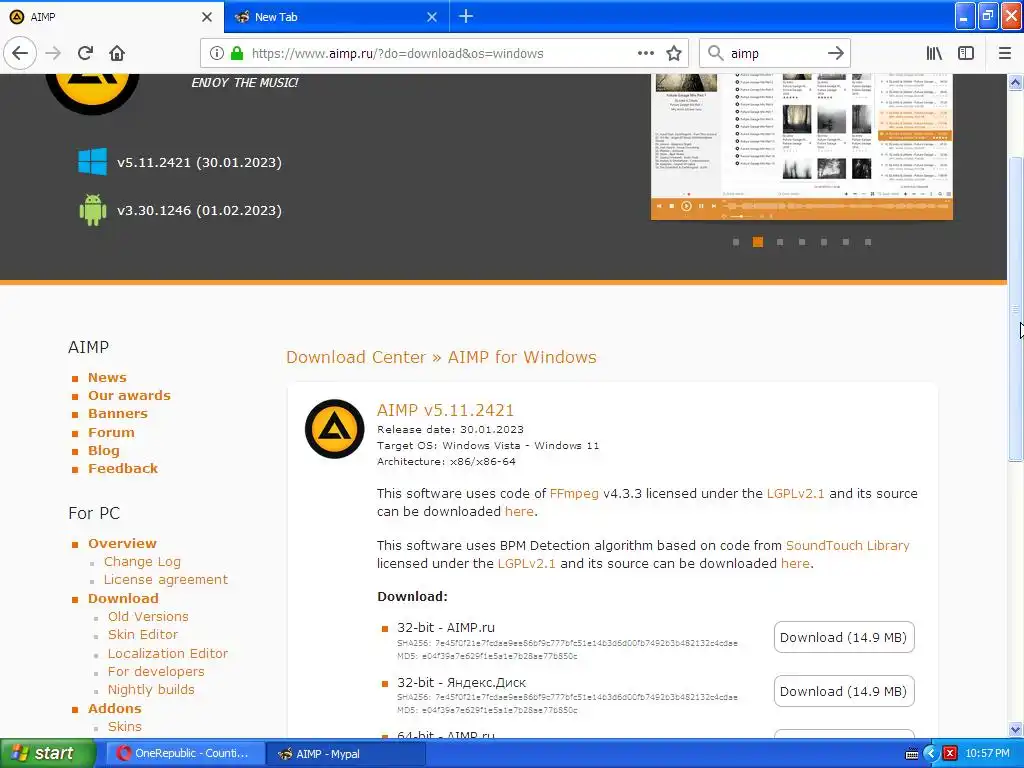Viewport: 1024px width, 768px height.
Task: Open the Nightly builds link
Action: 151,690
